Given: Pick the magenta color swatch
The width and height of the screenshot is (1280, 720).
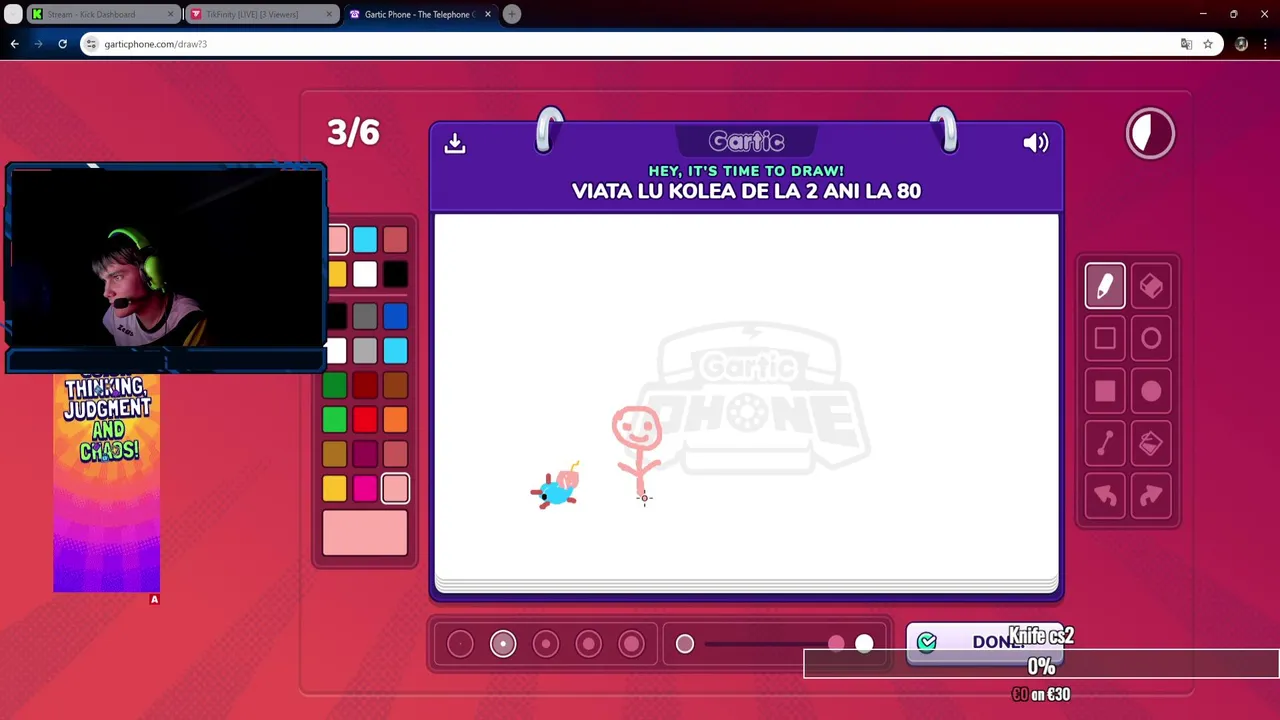Looking at the screenshot, I should click(365, 488).
